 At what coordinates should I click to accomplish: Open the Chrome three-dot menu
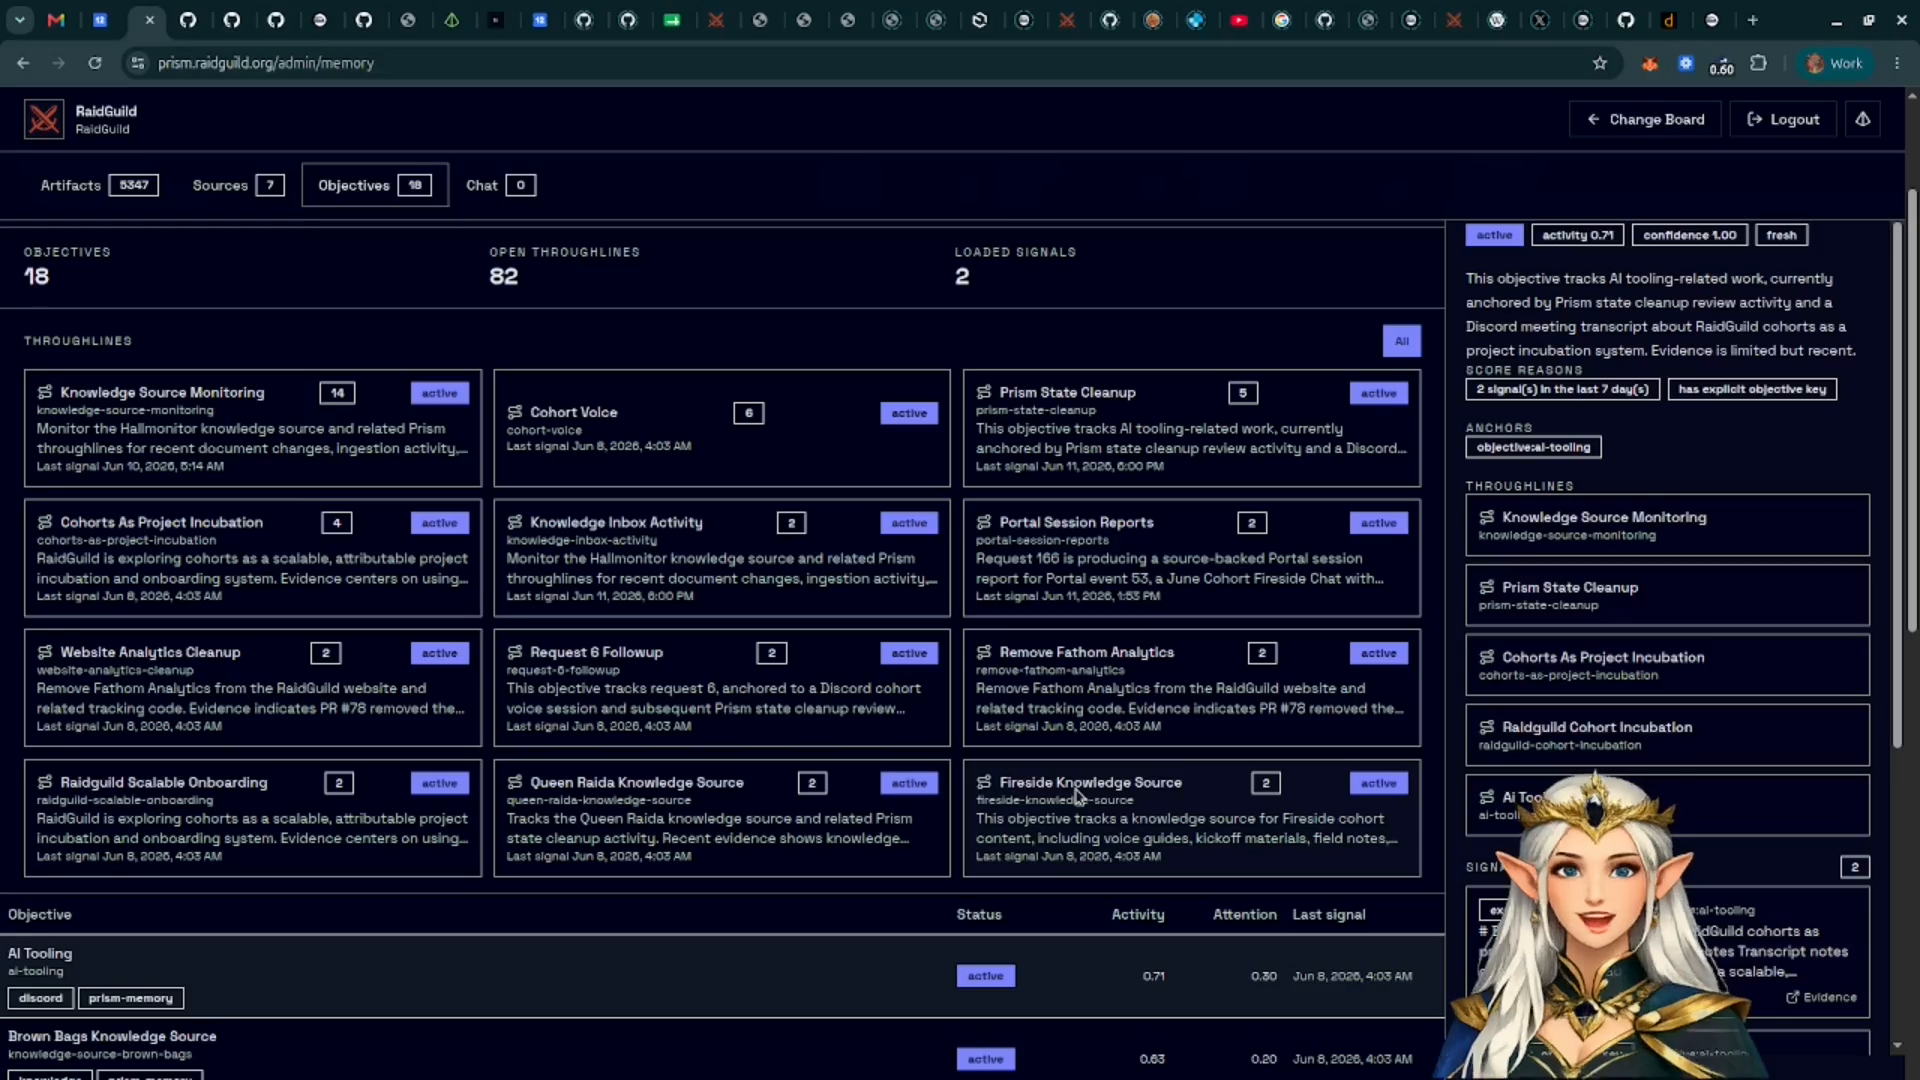tap(1897, 63)
